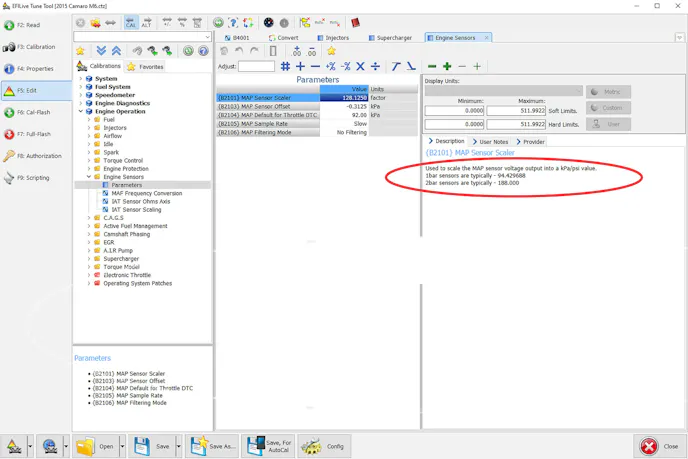
Task: Click the Config button
Action: point(324,446)
